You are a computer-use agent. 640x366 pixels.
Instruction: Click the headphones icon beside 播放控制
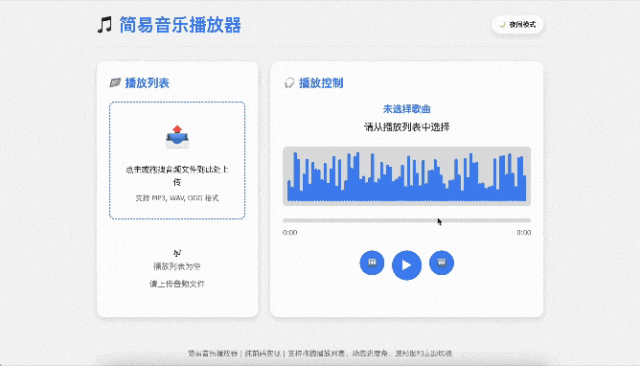click(289, 83)
